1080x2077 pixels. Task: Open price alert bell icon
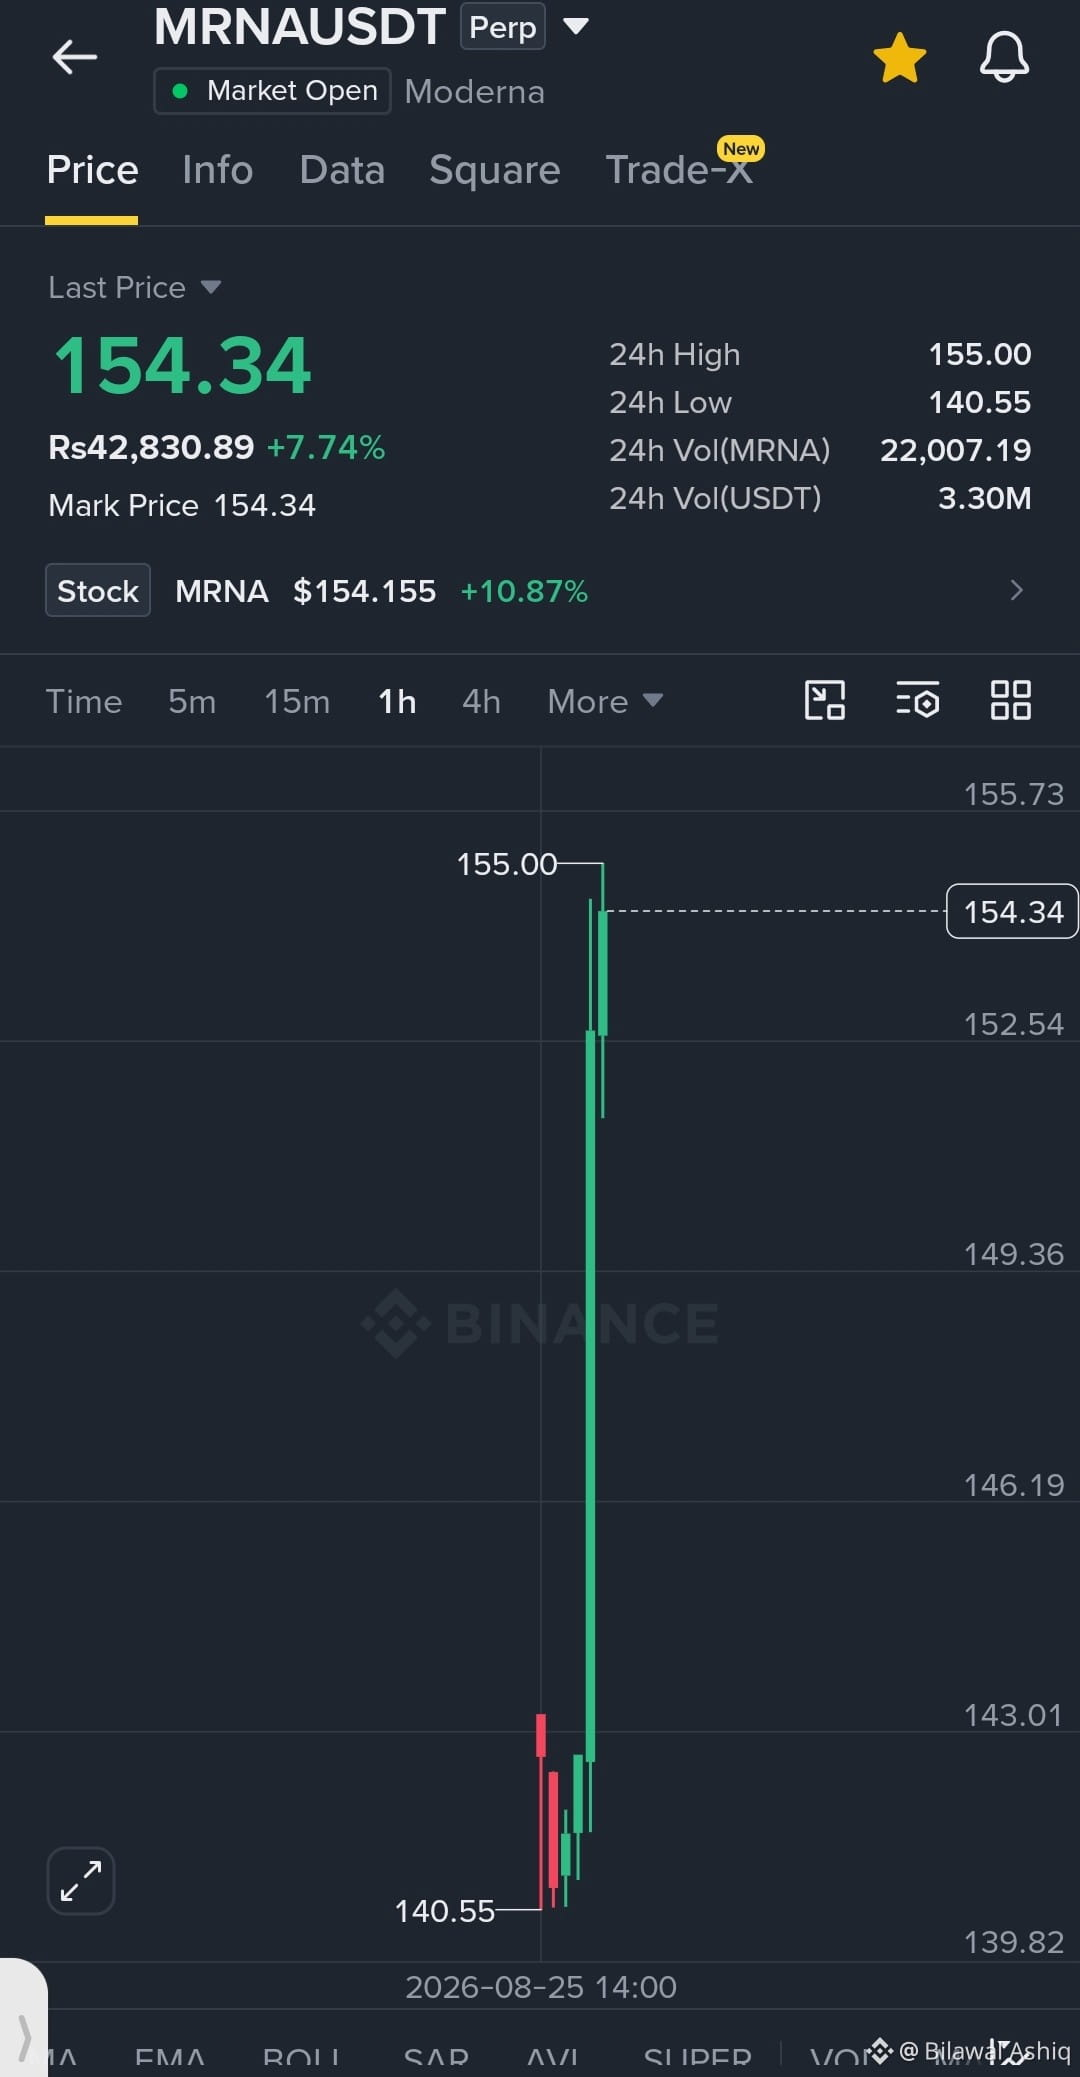point(1004,57)
